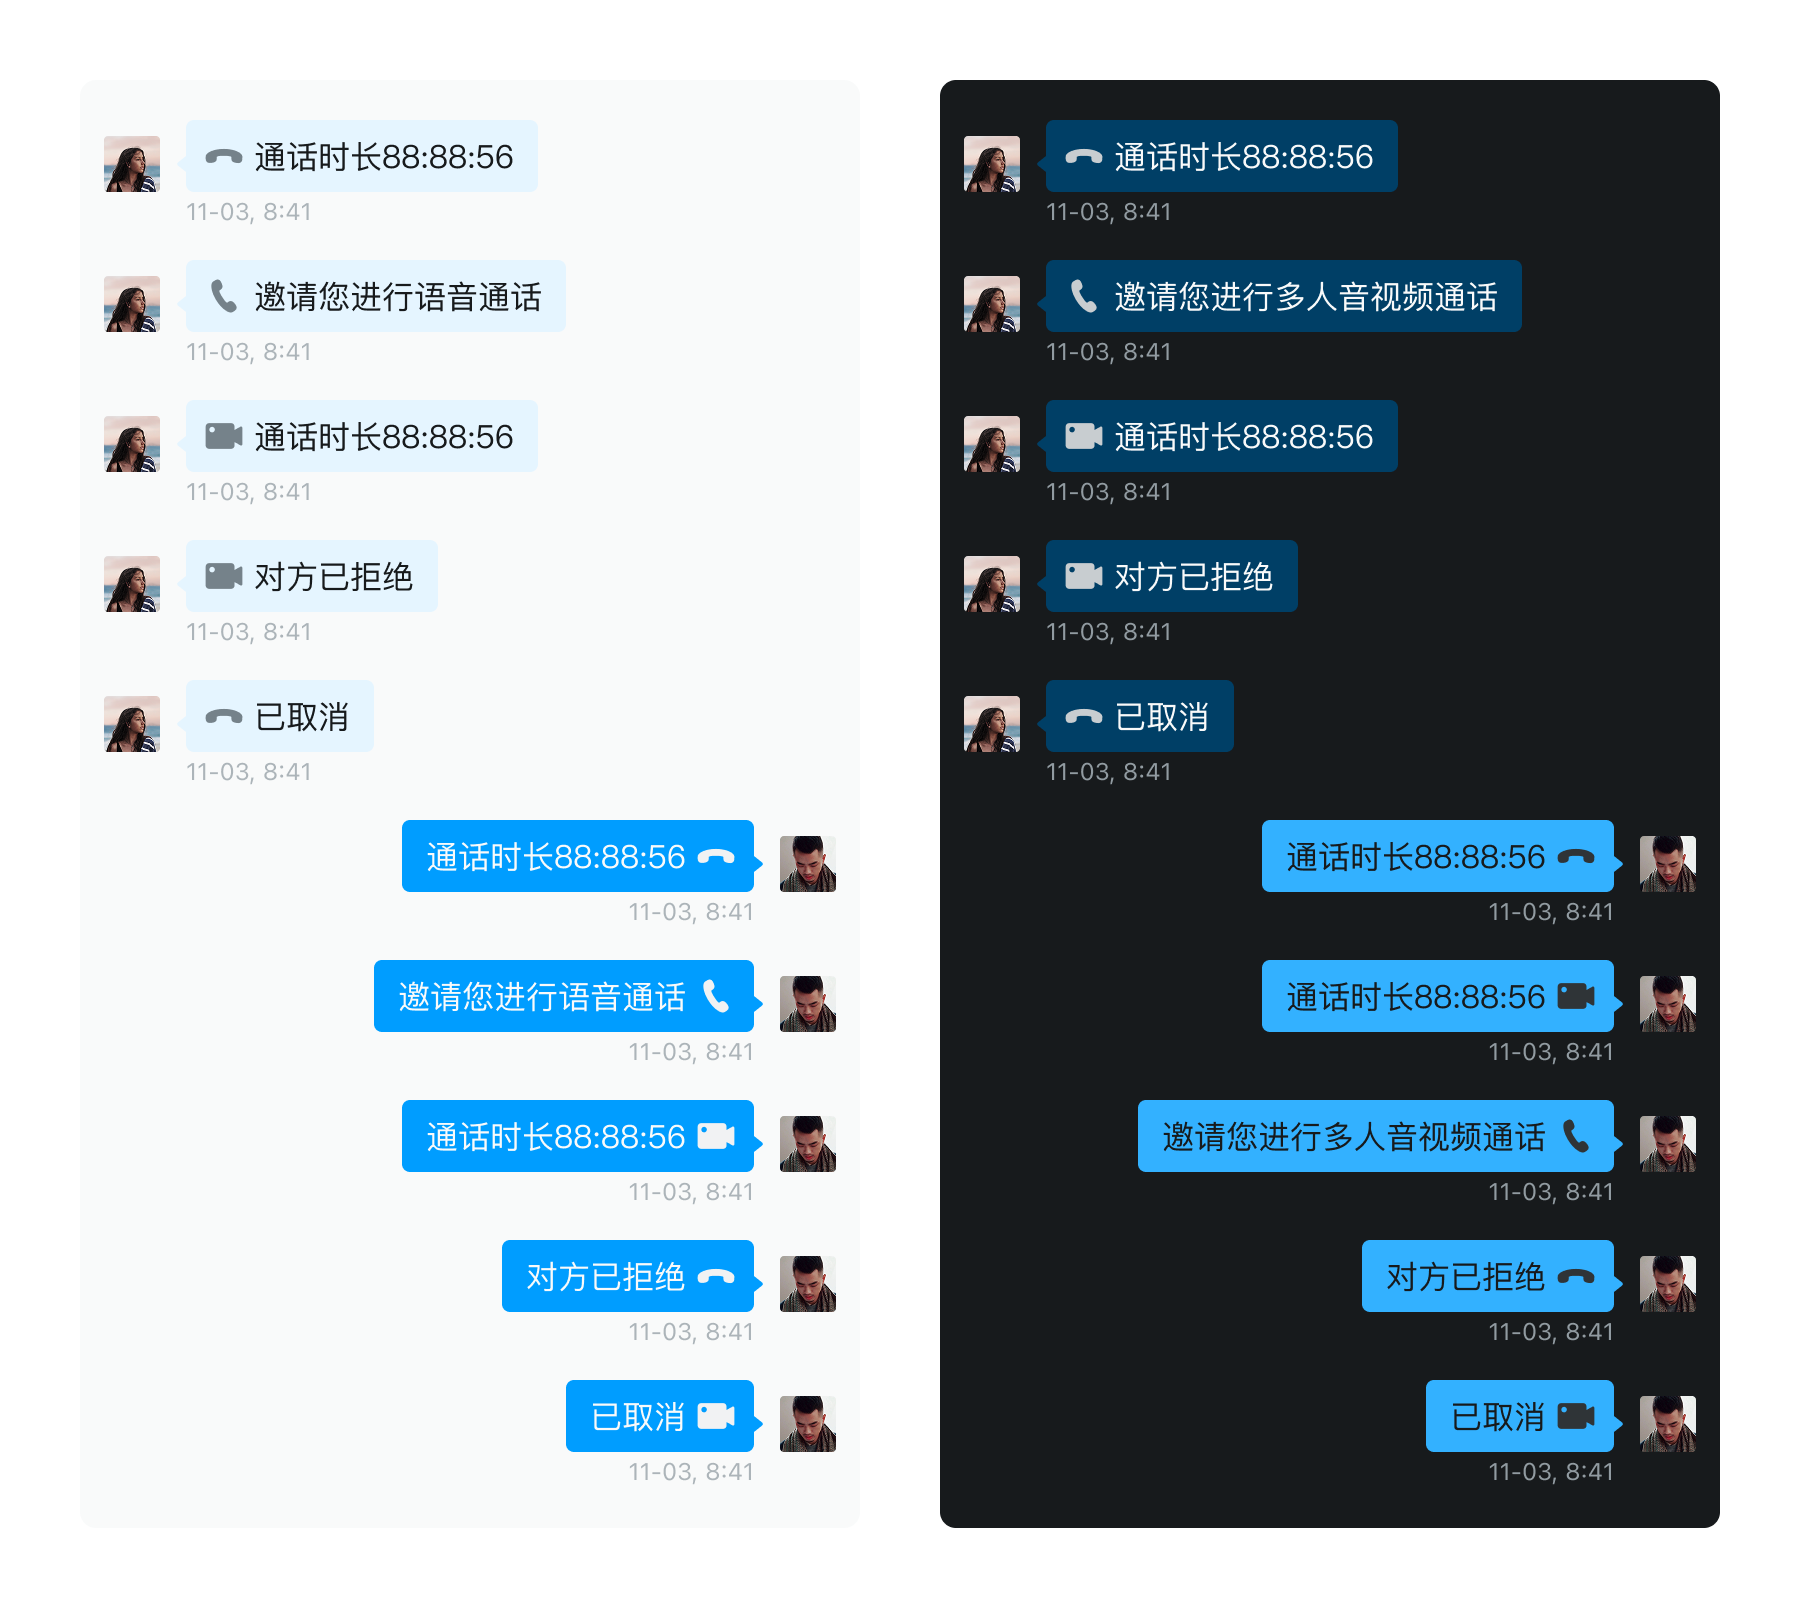Open light theme sent 对方已拒绝 message bubble
Viewport: 1800px width, 1608px height.
pyautogui.click(x=628, y=1276)
